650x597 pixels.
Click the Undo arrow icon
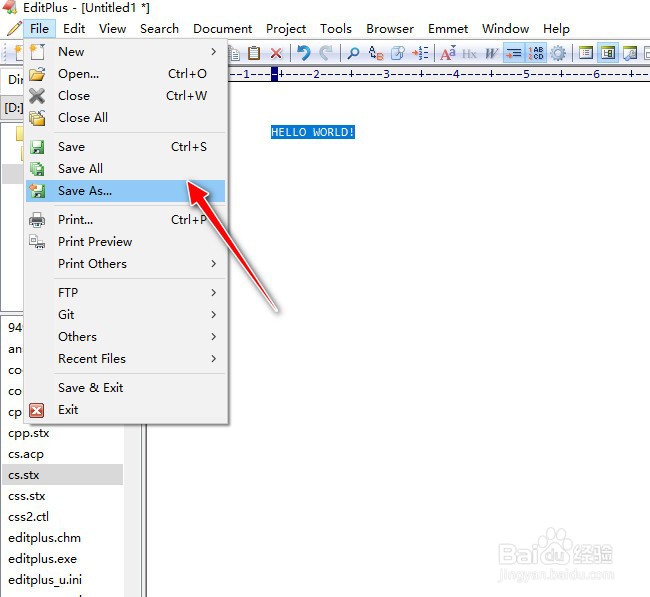(304, 53)
